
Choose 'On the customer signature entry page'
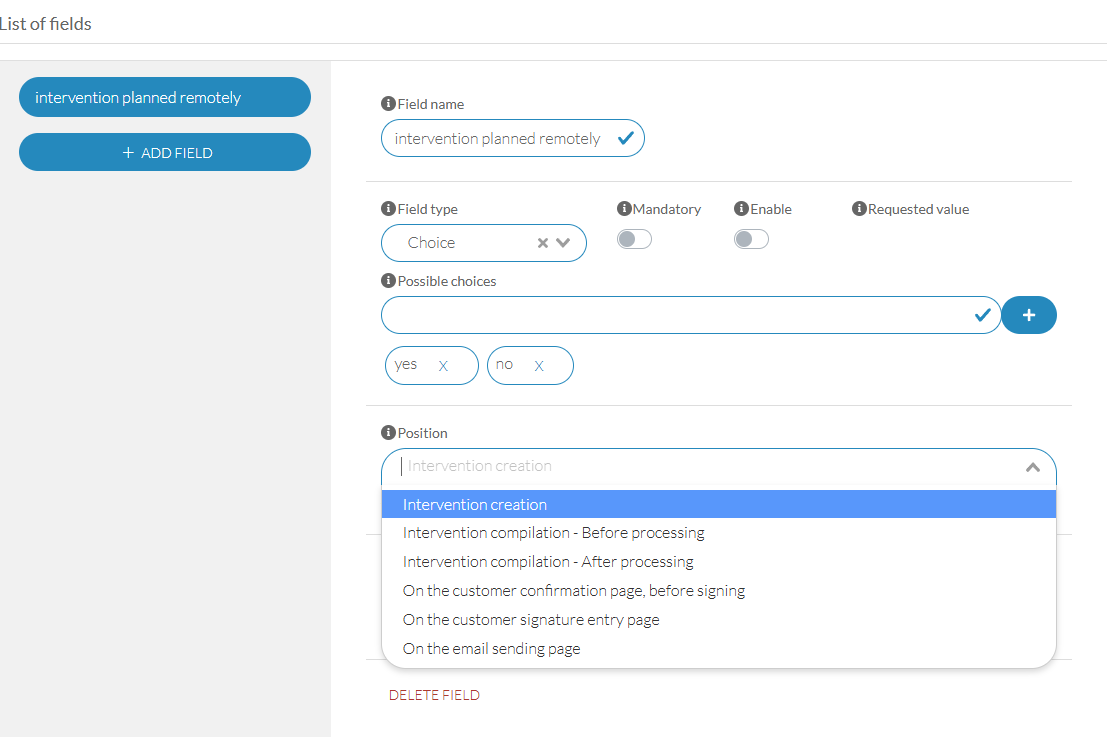pos(719,620)
